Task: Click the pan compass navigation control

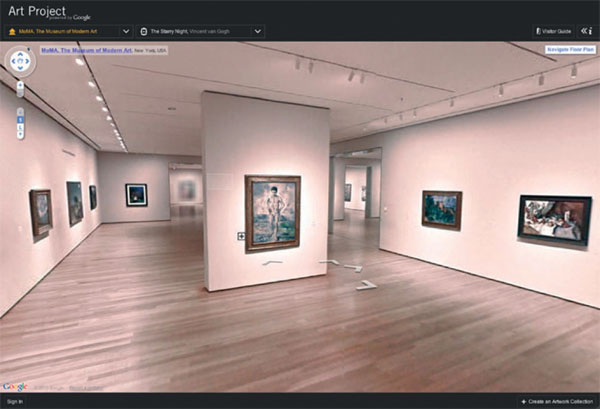Action: (20, 61)
